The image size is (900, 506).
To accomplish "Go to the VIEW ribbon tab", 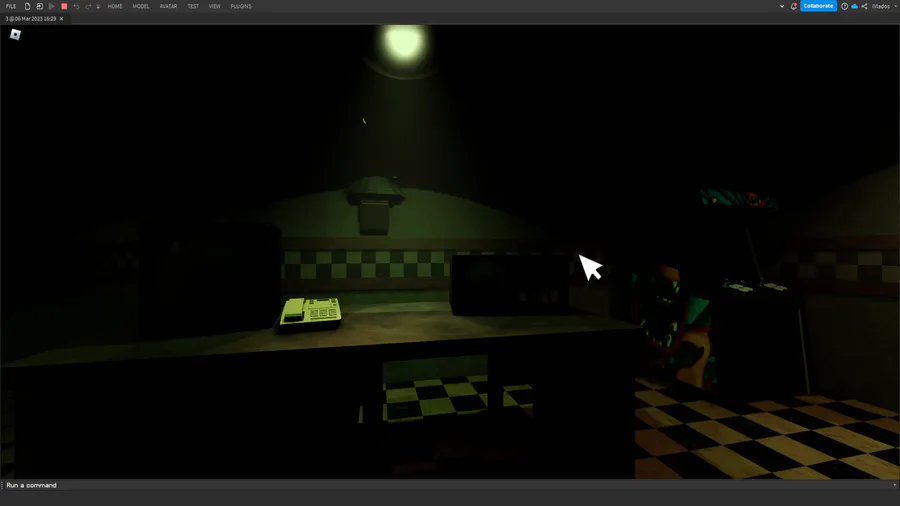I will 215,6.
